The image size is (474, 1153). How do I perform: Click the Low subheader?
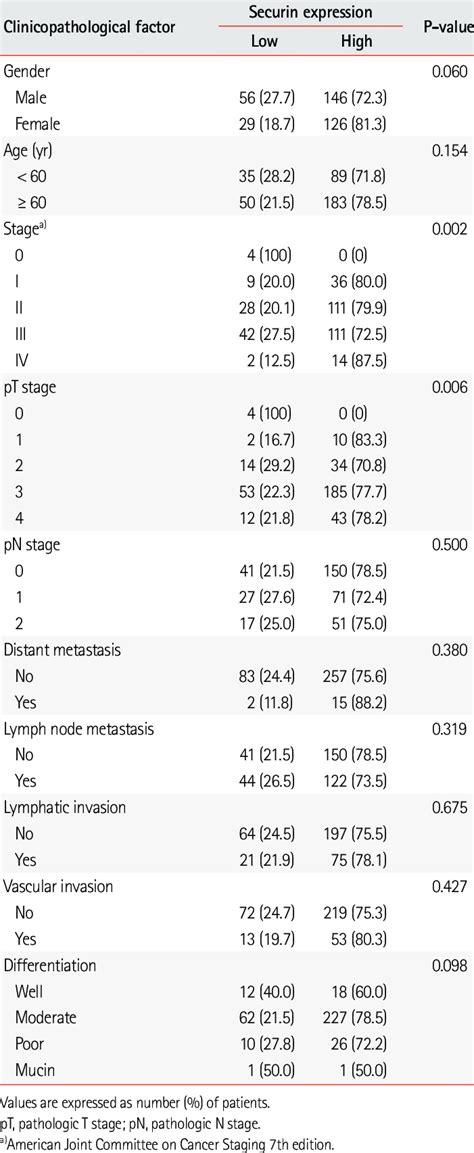click(265, 42)
